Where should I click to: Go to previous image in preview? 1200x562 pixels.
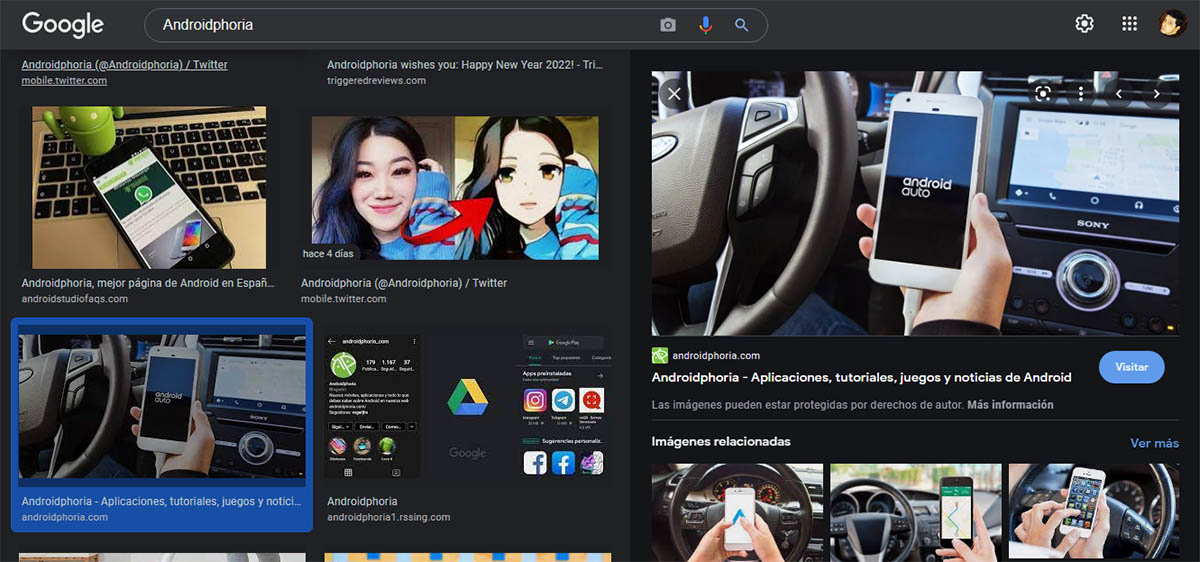tap(1119, 94)
